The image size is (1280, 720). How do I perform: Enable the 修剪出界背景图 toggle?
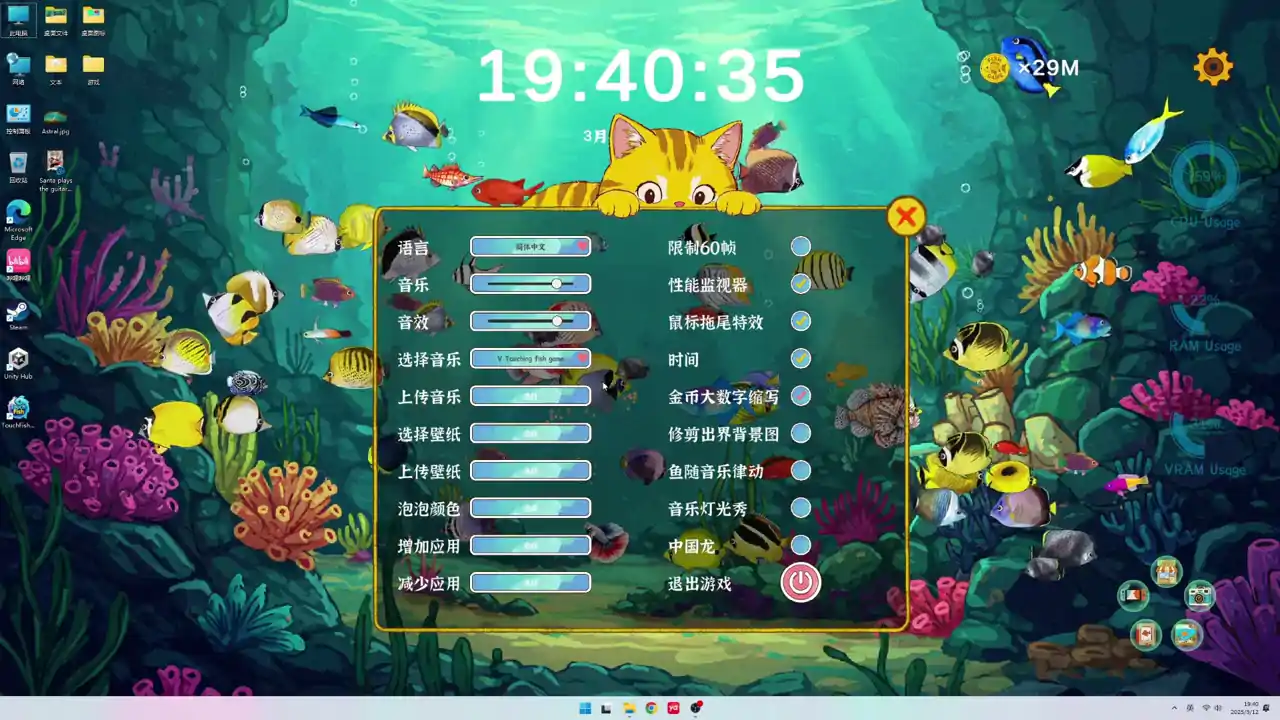(x=800, y=433)
